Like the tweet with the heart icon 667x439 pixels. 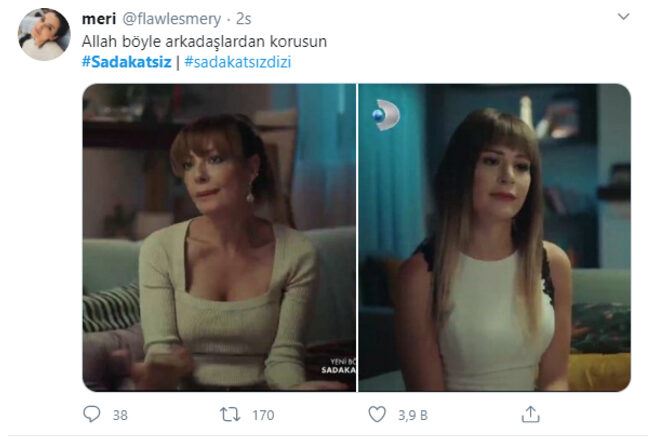[377, 414]
